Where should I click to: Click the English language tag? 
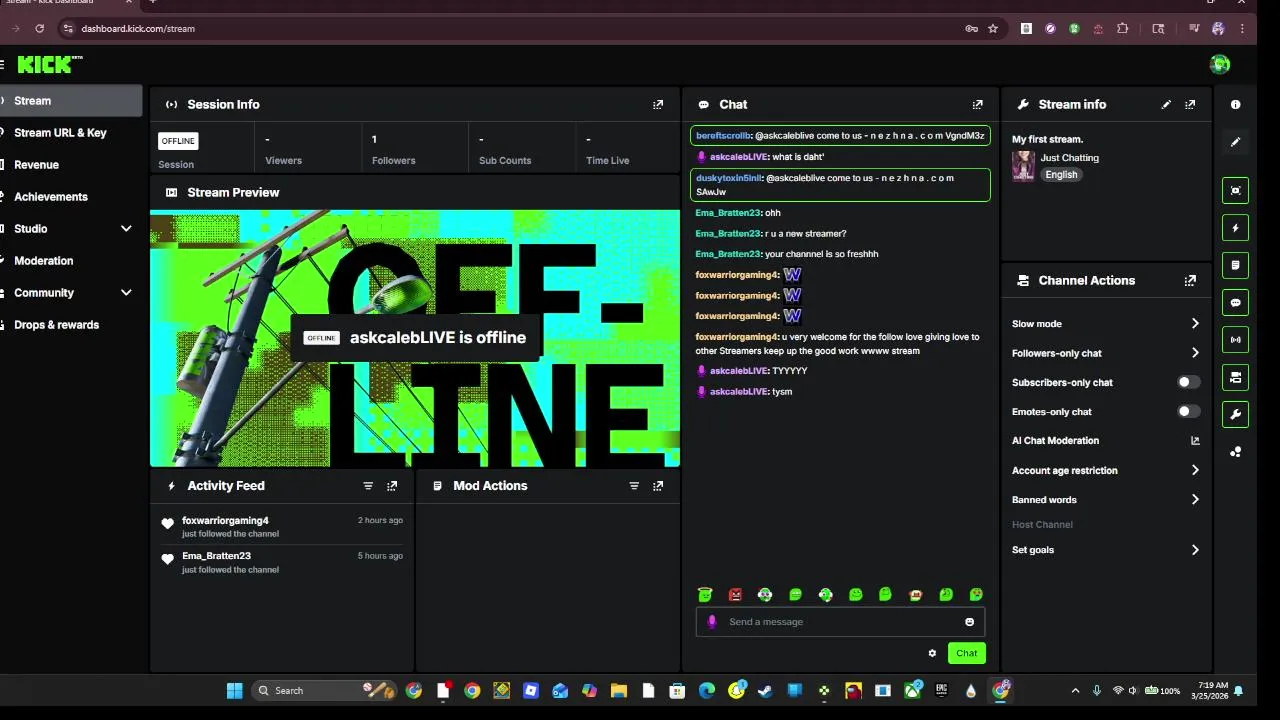[x=1061, y=174]
